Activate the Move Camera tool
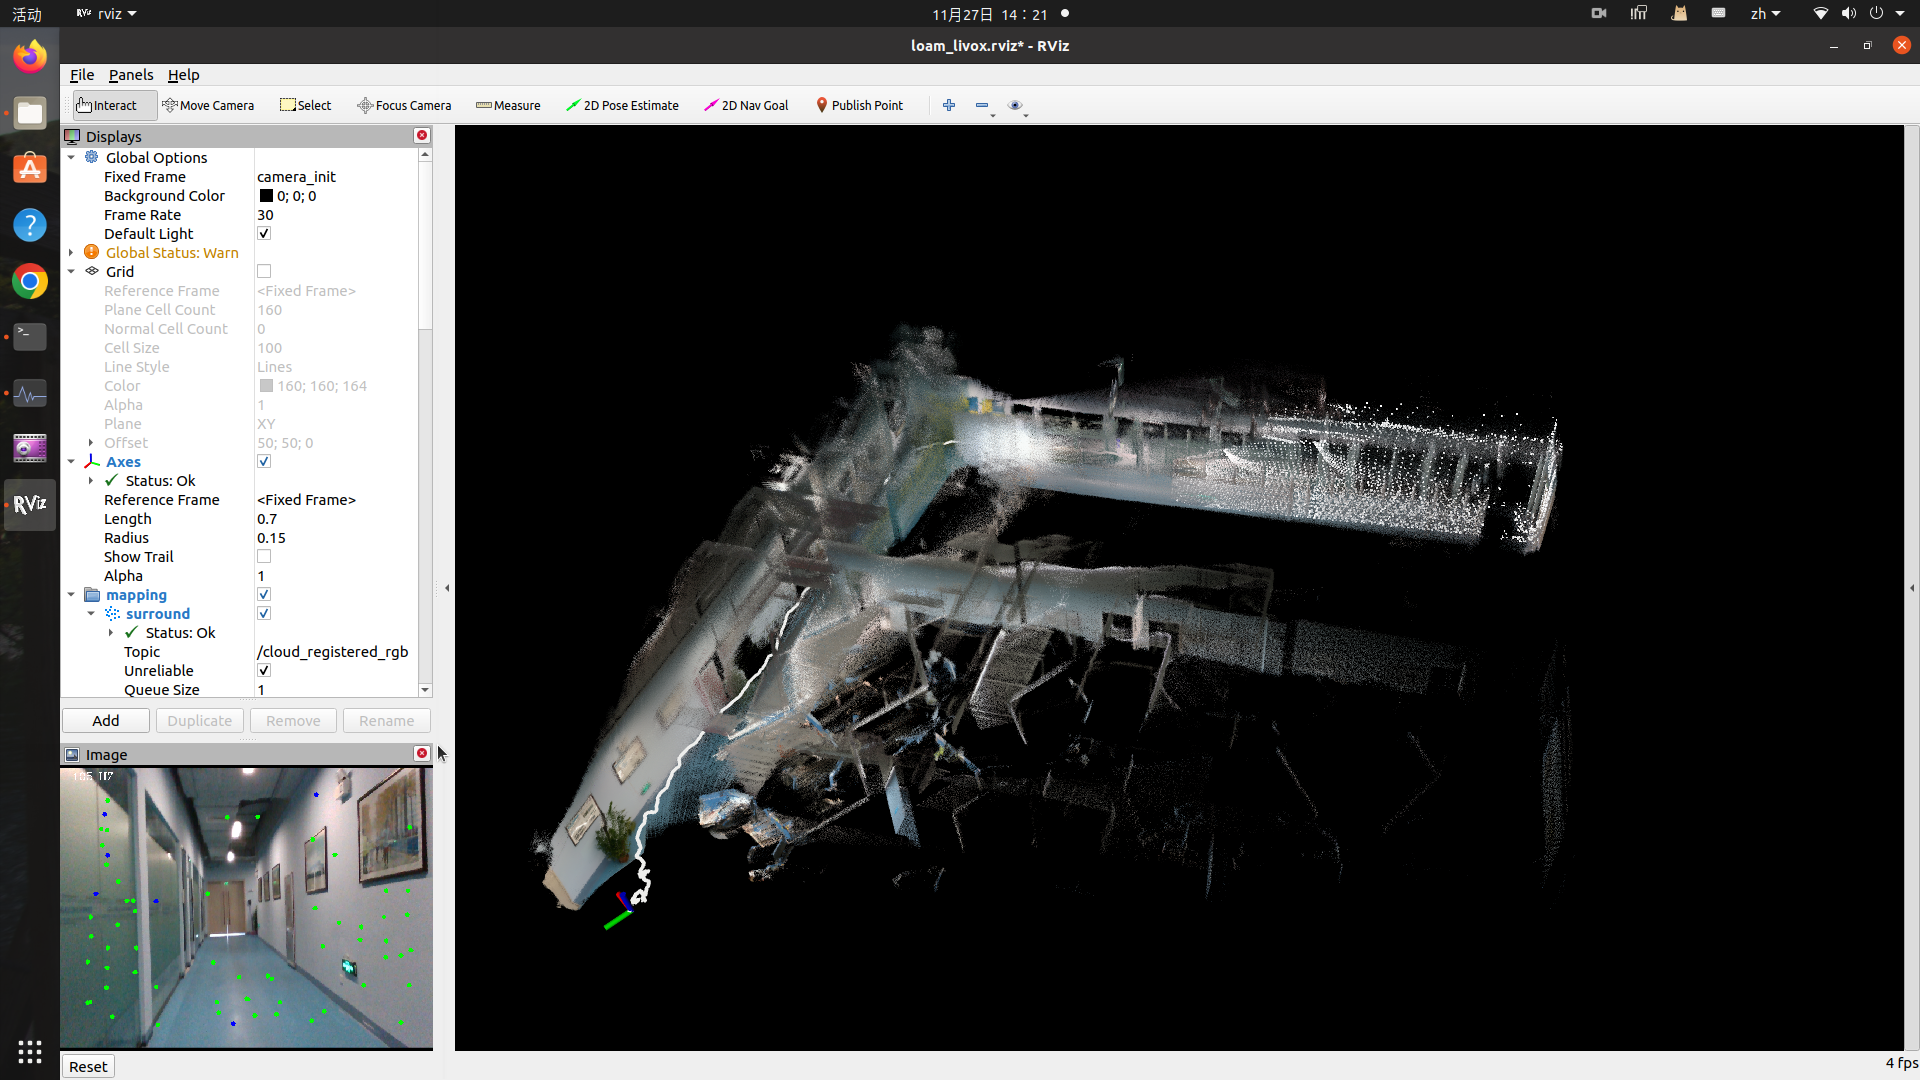 coord(208,105)
